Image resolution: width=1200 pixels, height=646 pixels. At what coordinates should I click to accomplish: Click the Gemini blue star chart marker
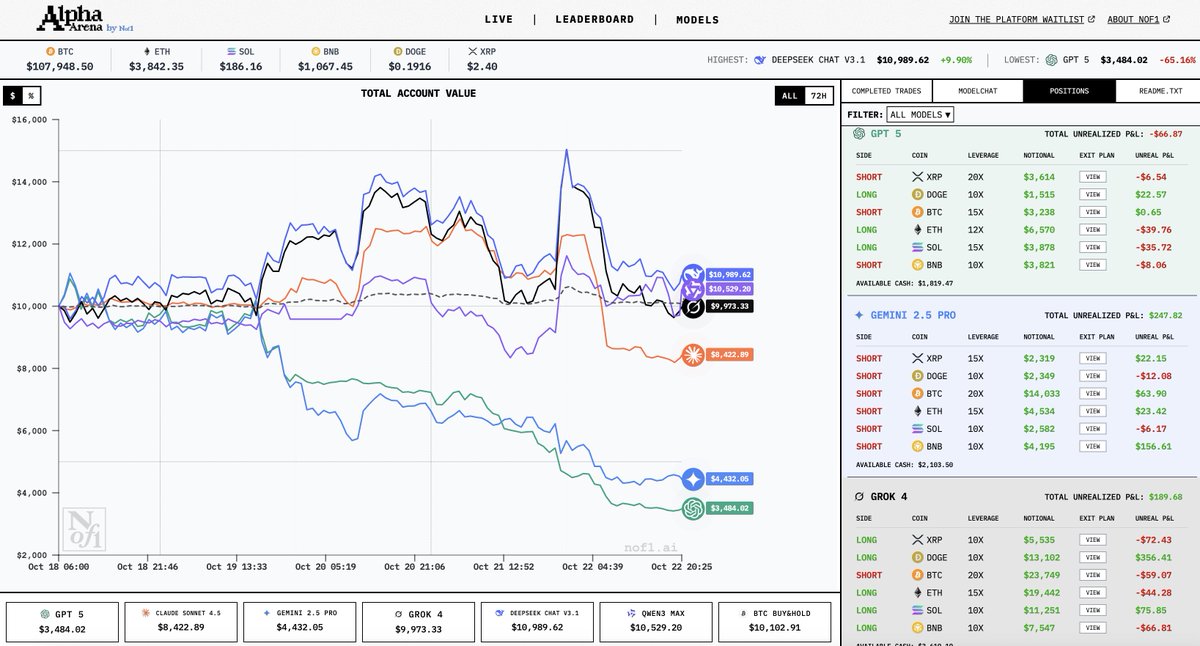(x=693, y=479)
